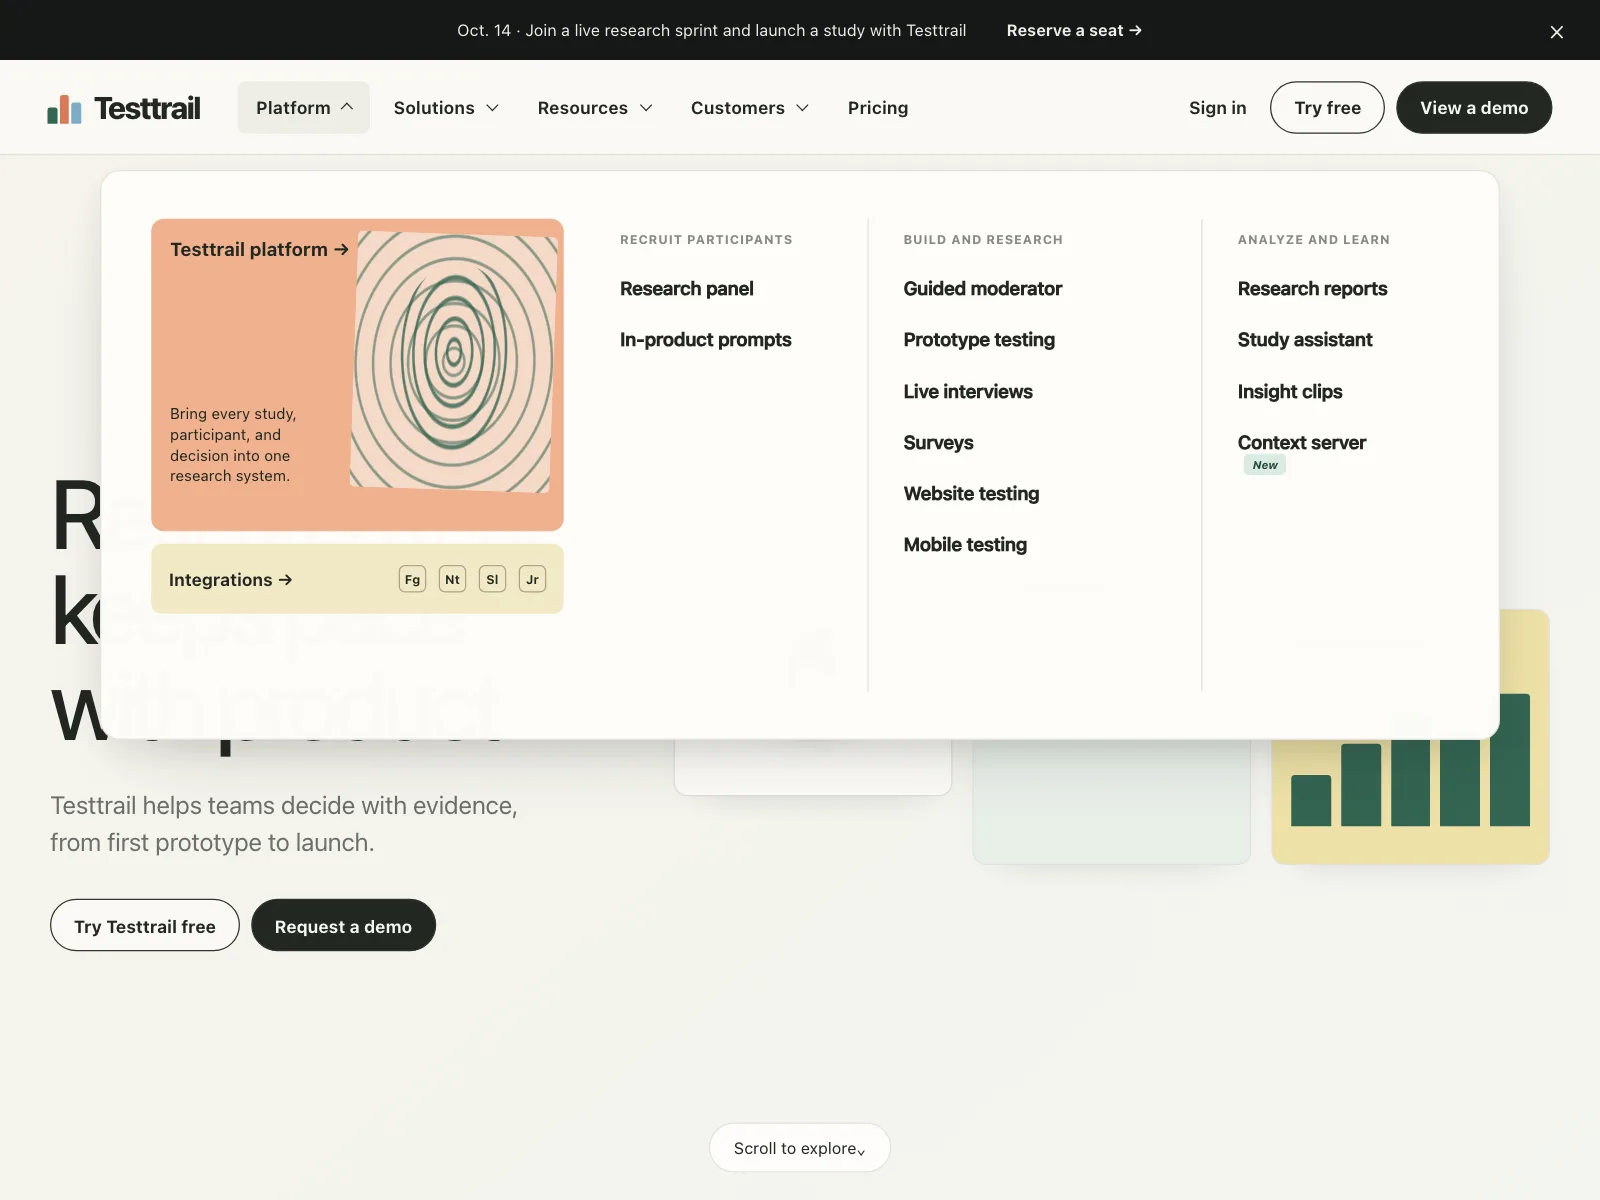Choose Context server
1600x1200 pixels.
pyautogui.click(x=1302, y=443)
